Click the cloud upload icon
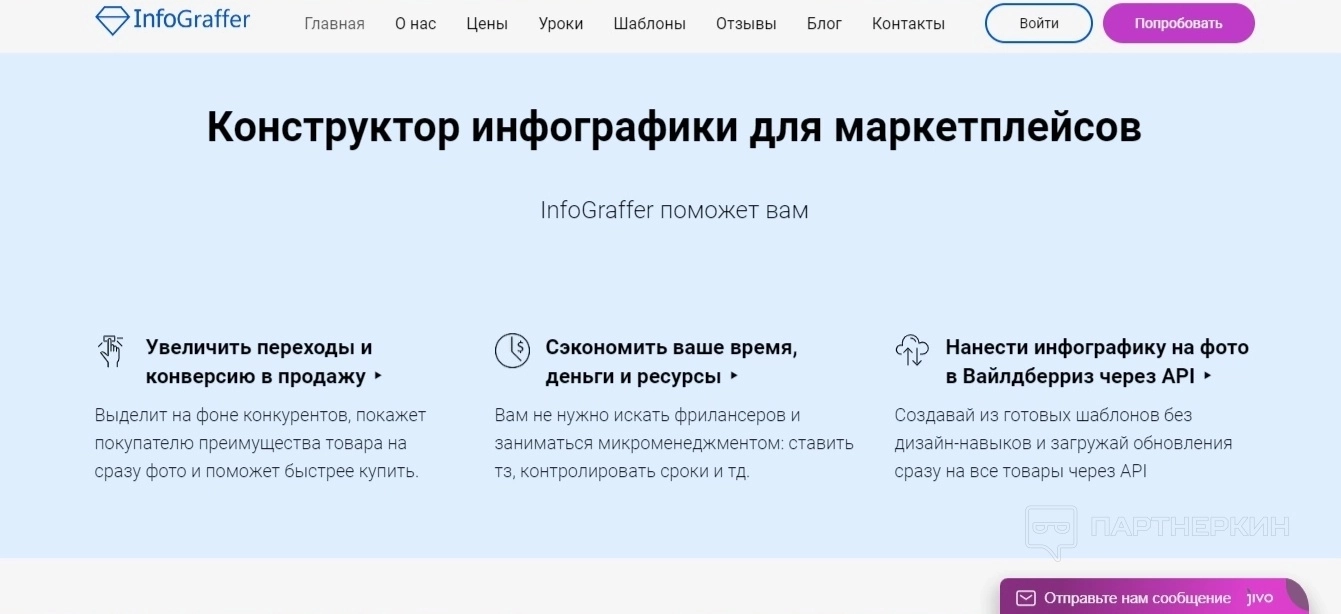Image resolution: width=1341 pixels, height=614 pixels. pyautogui.click(x=912, y=351)
